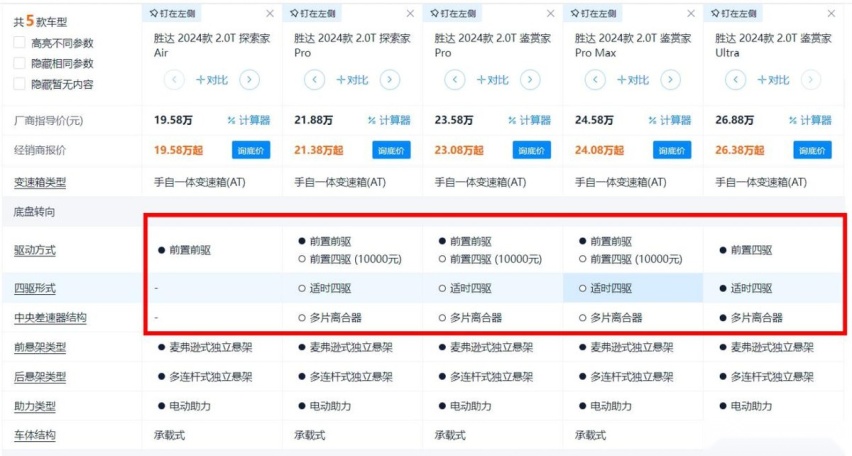Image resolution: width=852 pixels, height=456 pixels.
Task: Pin 鉴赏家 Ultra column to the left
Action: [x=734, y=13]
